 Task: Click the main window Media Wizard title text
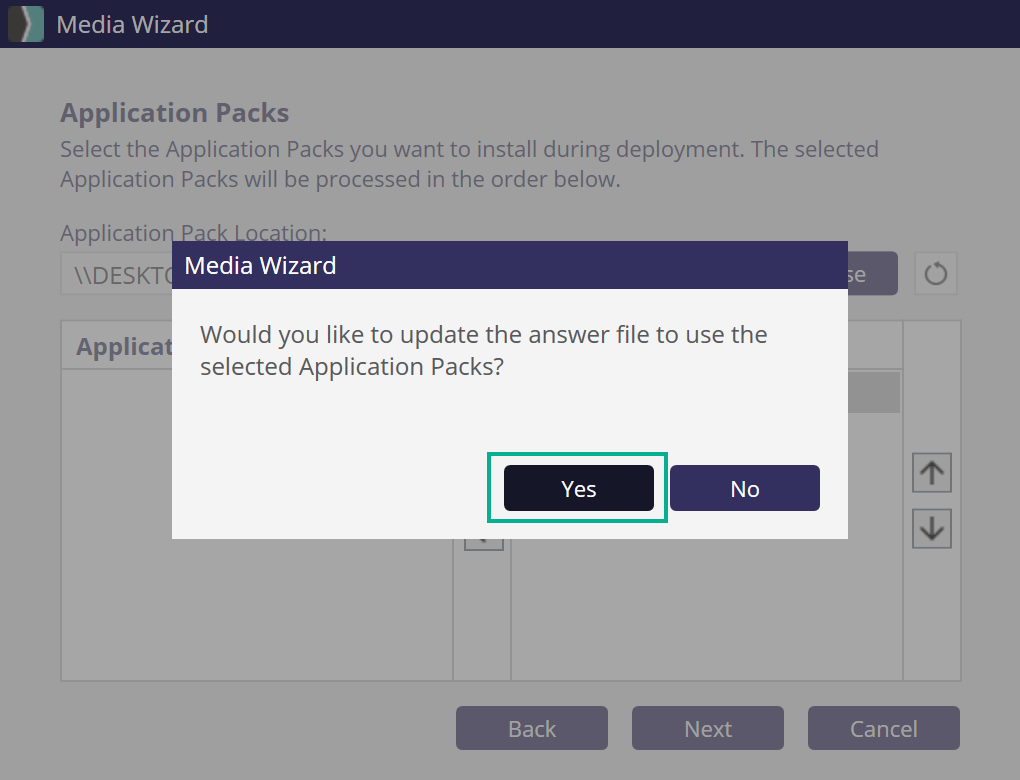pyautogui.click(x=132, y=24)
